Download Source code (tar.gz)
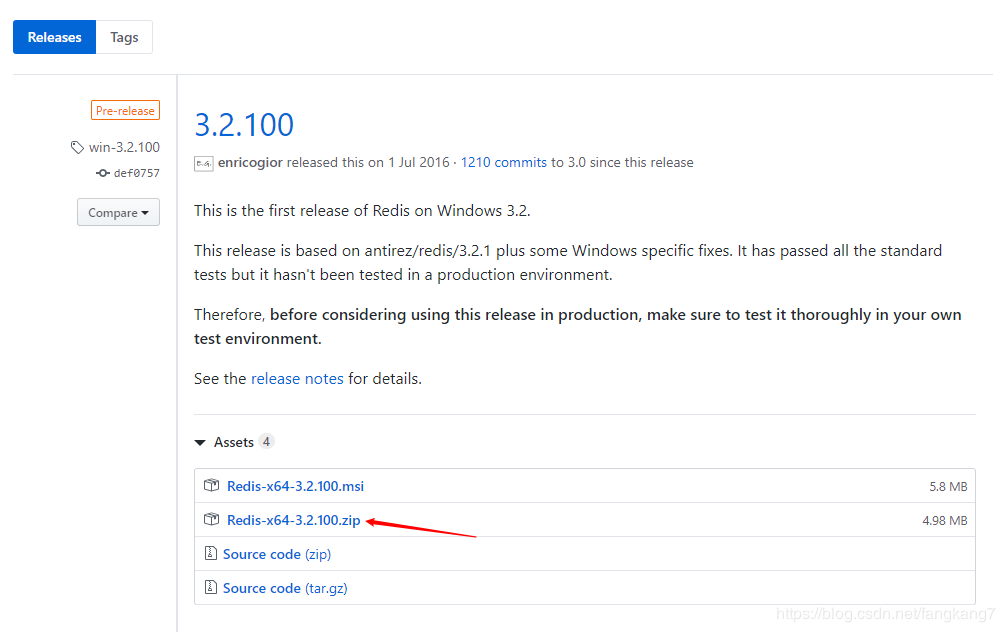The height and width of the screenshot is (632, 1005). (285, 588)
